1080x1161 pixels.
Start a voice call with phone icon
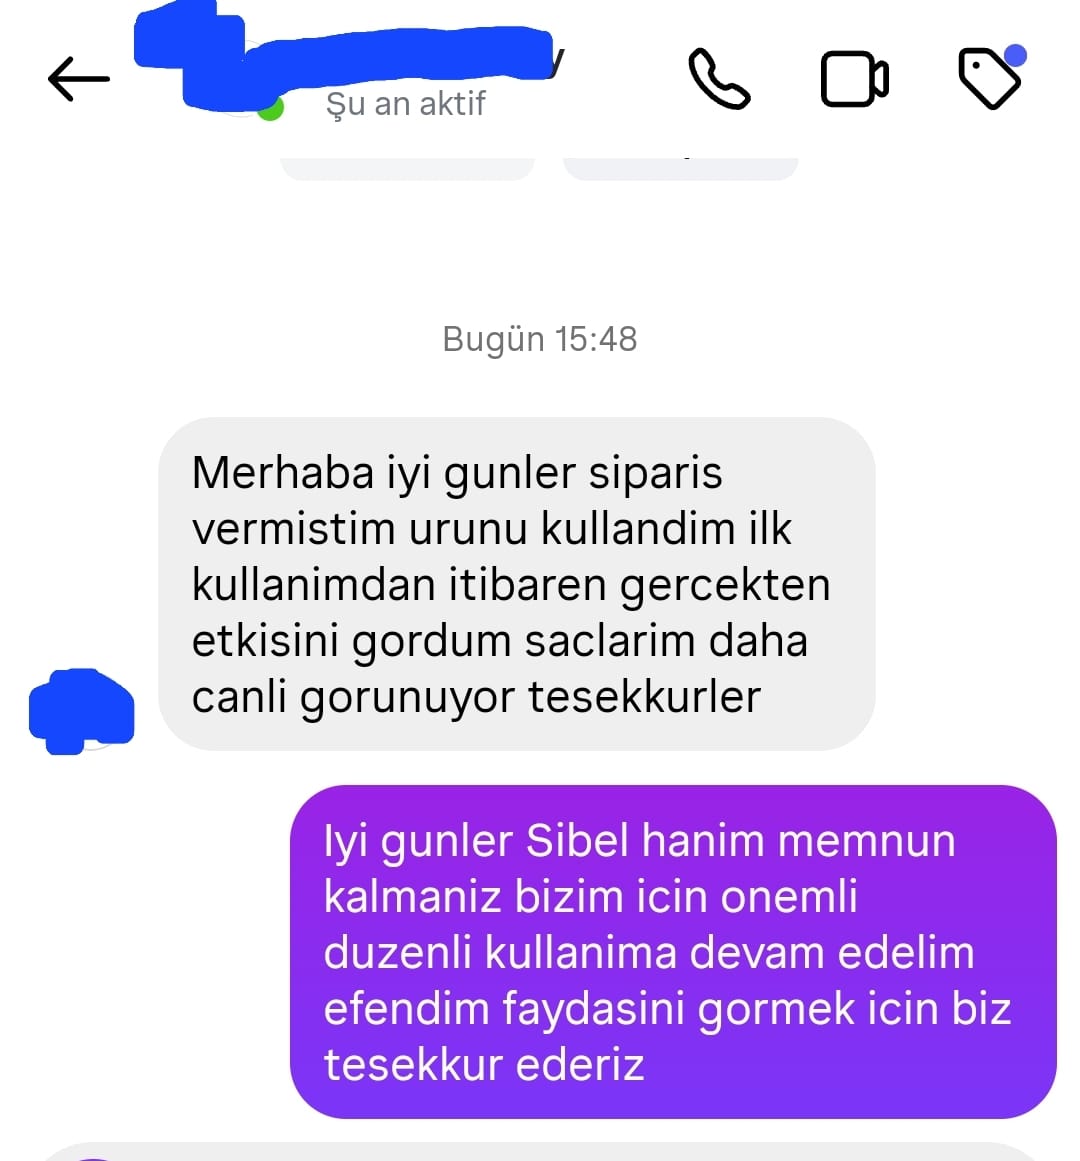click(x=719, y=79)
